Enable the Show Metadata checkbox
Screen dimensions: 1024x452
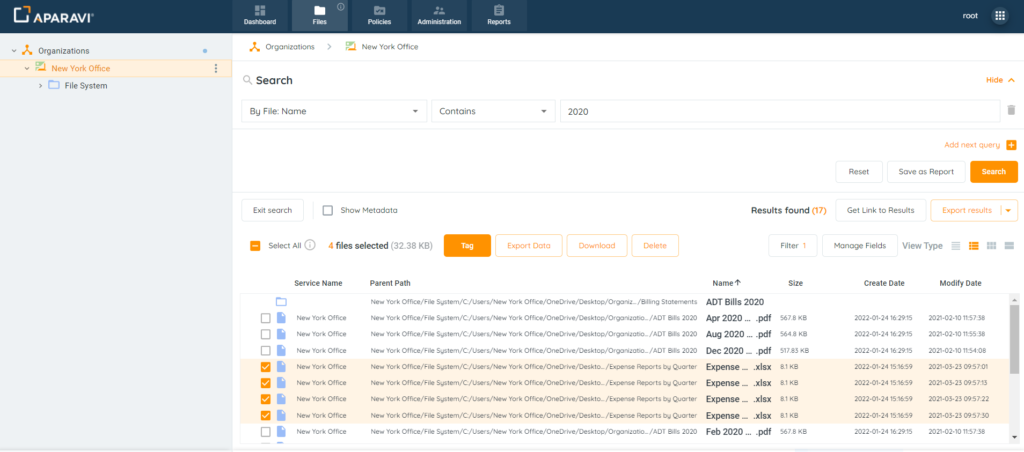click(328, 210)
